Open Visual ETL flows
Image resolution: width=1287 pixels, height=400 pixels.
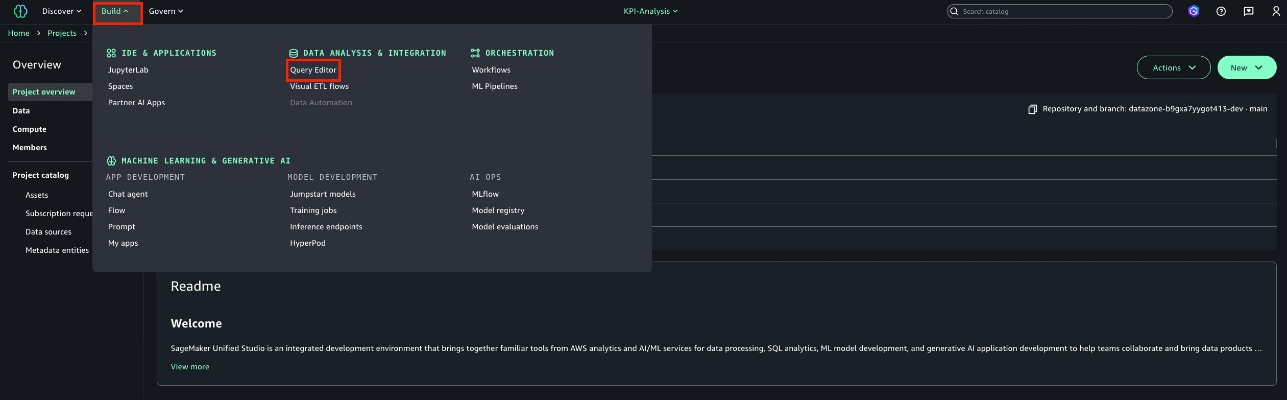point(319,86)
